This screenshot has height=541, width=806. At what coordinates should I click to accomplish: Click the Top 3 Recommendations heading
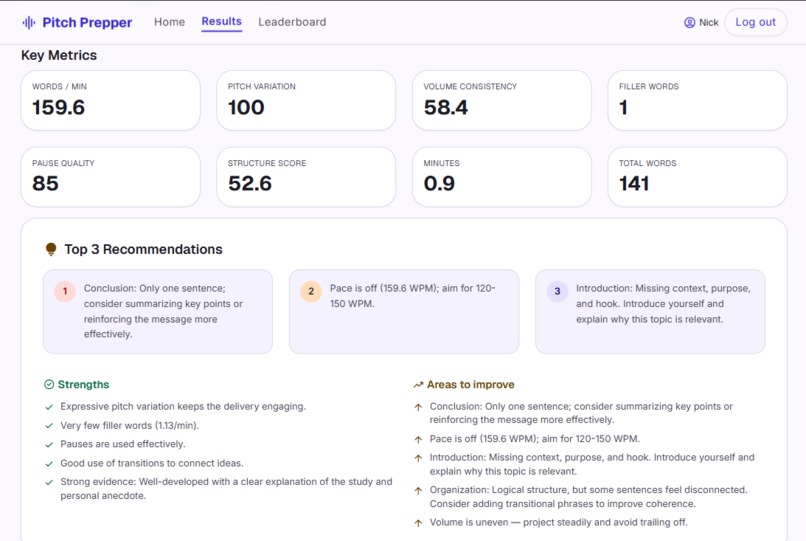pos(143,249)
